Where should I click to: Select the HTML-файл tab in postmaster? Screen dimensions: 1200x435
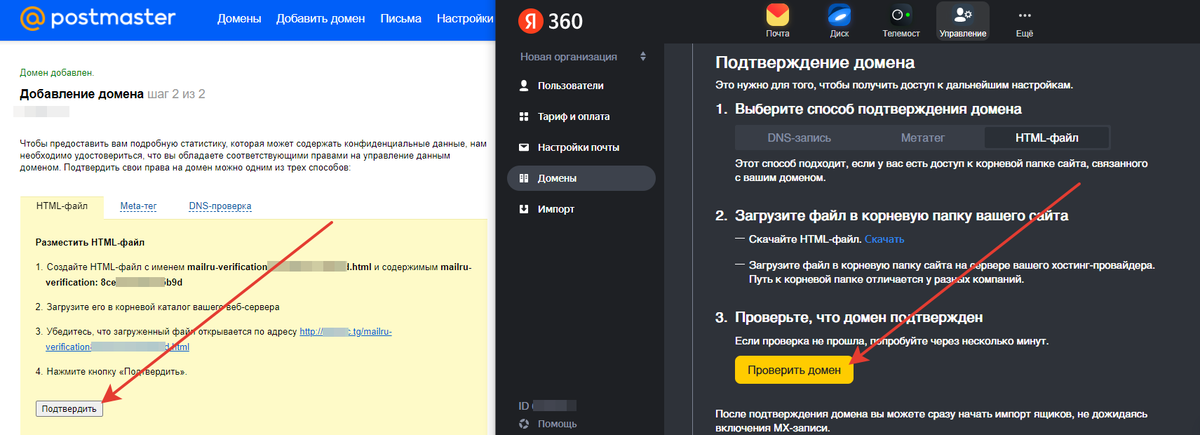point(62,207)
